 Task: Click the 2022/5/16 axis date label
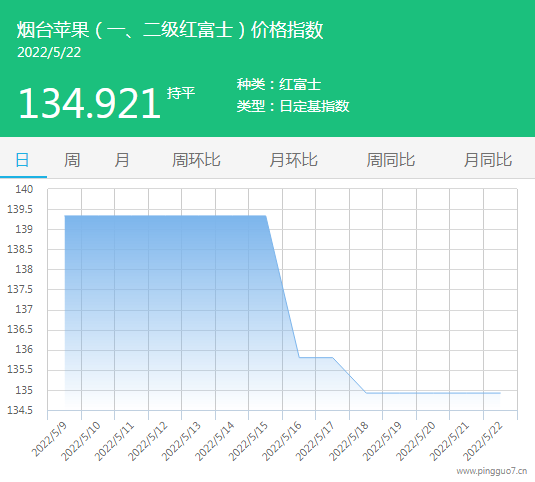tap(282, 441)
